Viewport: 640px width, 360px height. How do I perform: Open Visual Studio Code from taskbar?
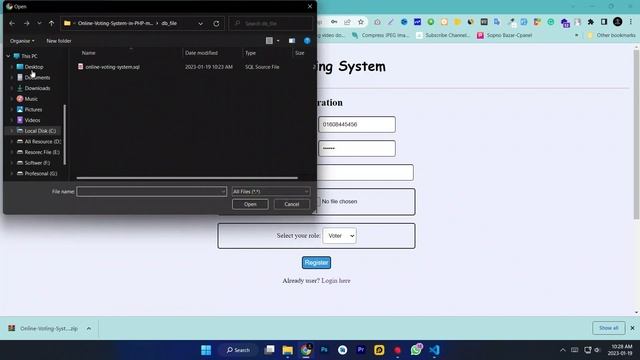coord(434,350)
